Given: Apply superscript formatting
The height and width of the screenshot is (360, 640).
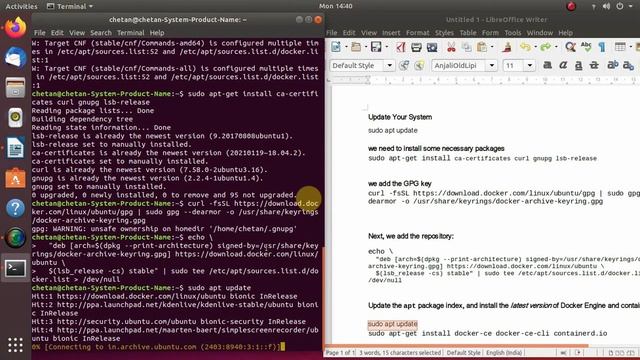Looking at the screenshot, I should pos(613,65).
